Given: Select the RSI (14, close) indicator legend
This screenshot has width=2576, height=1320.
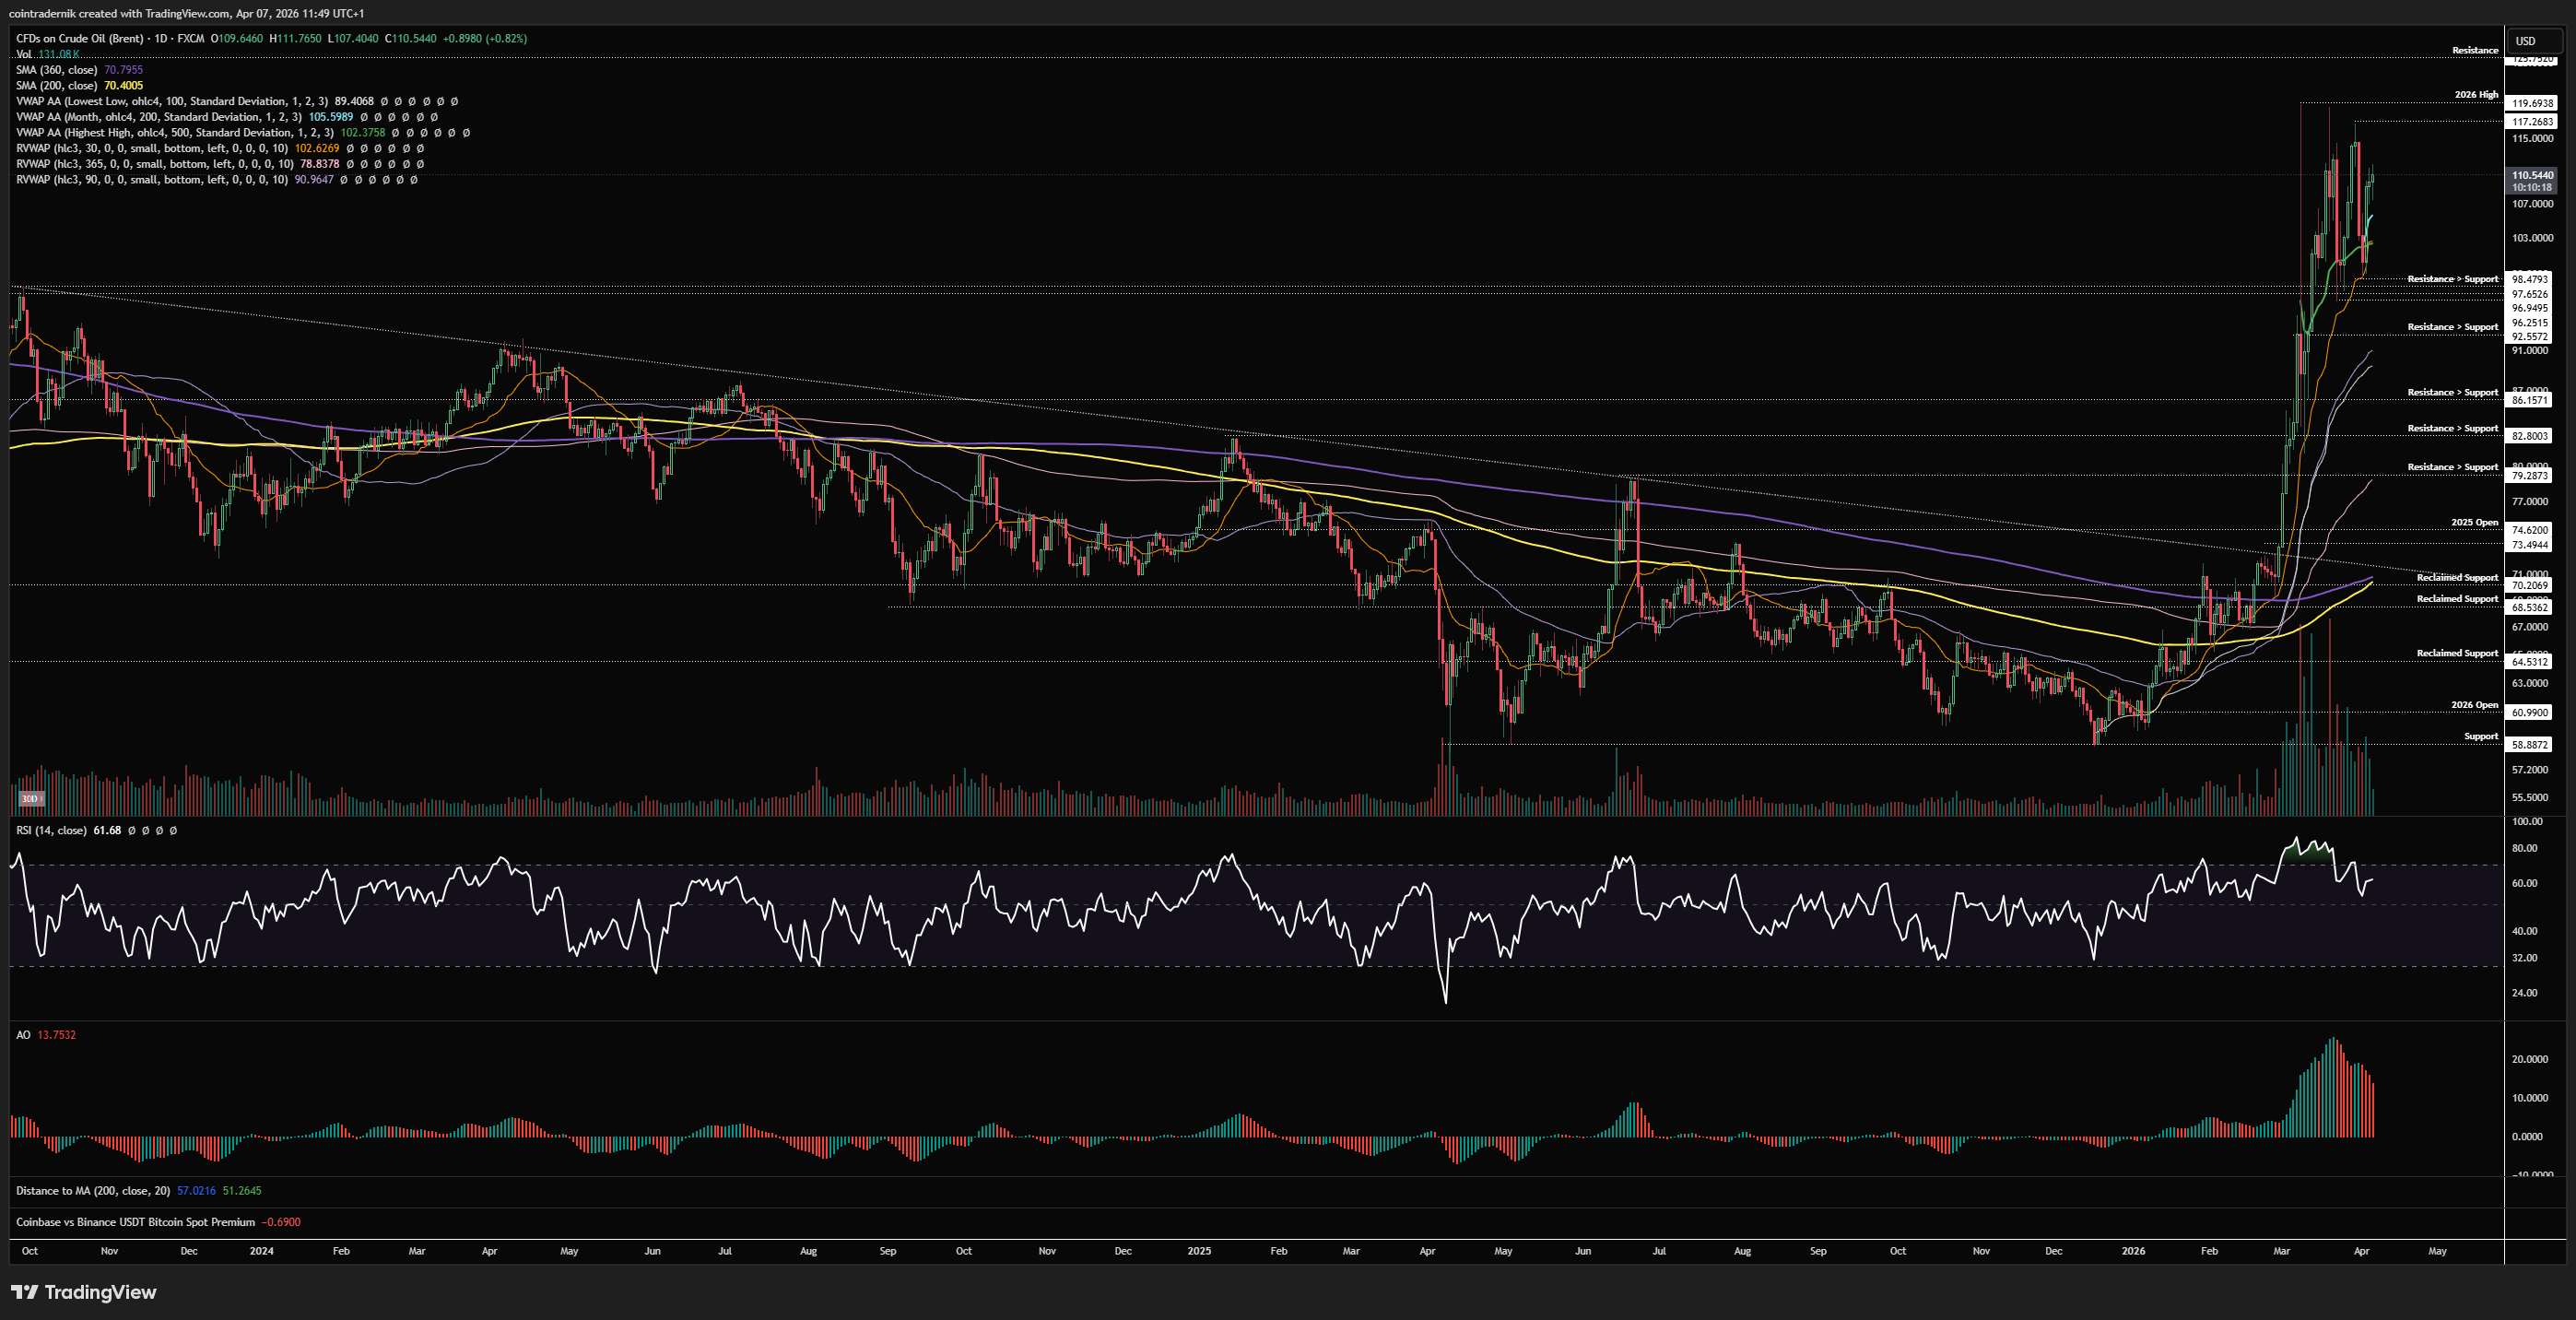Looking at the screenshot, I should coord(51,830).
